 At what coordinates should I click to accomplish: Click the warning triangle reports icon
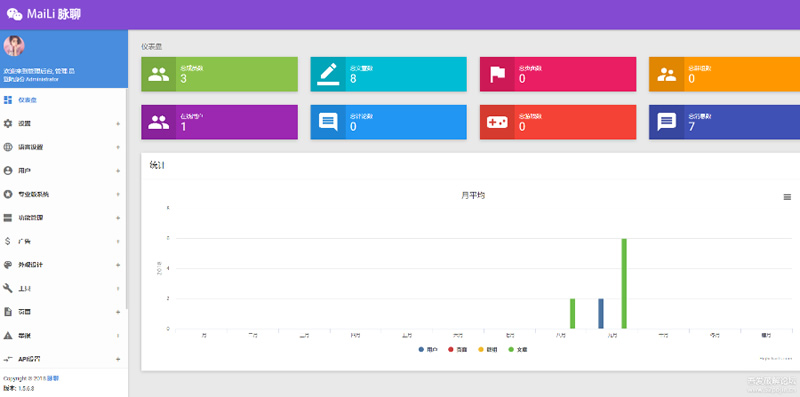pyautogui.click(x=8, y=336)
